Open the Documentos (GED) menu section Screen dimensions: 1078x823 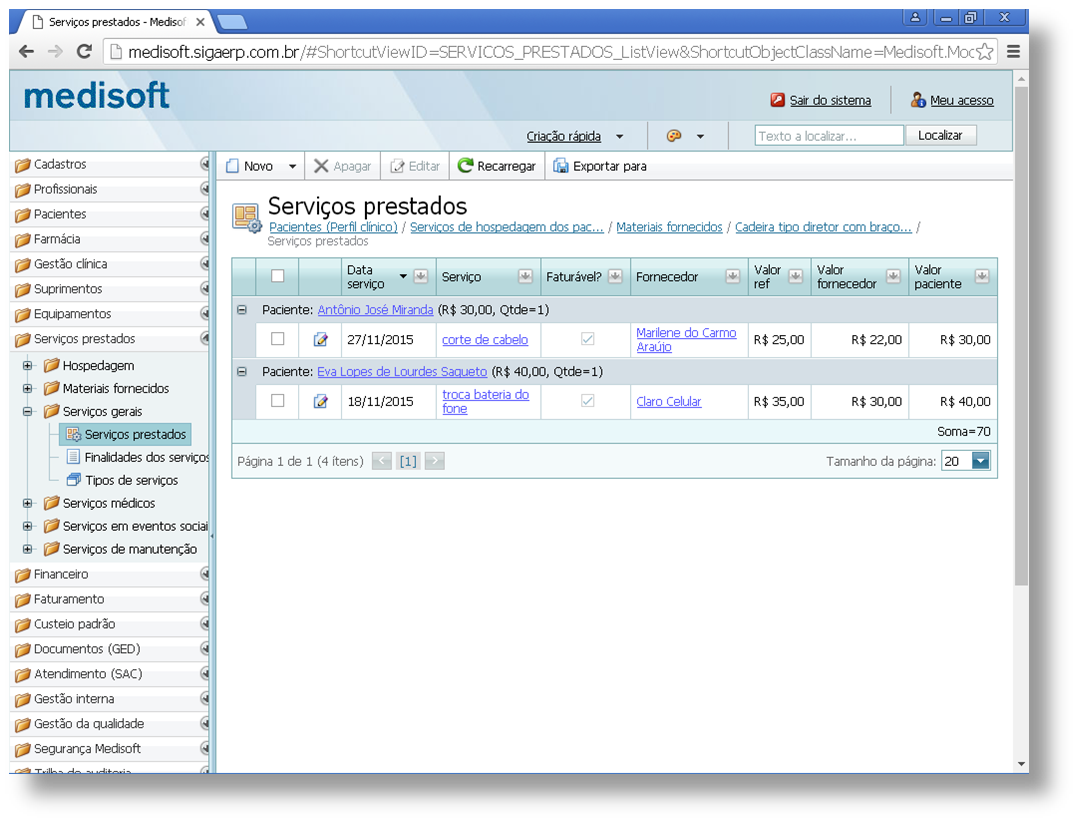point(110,649)
